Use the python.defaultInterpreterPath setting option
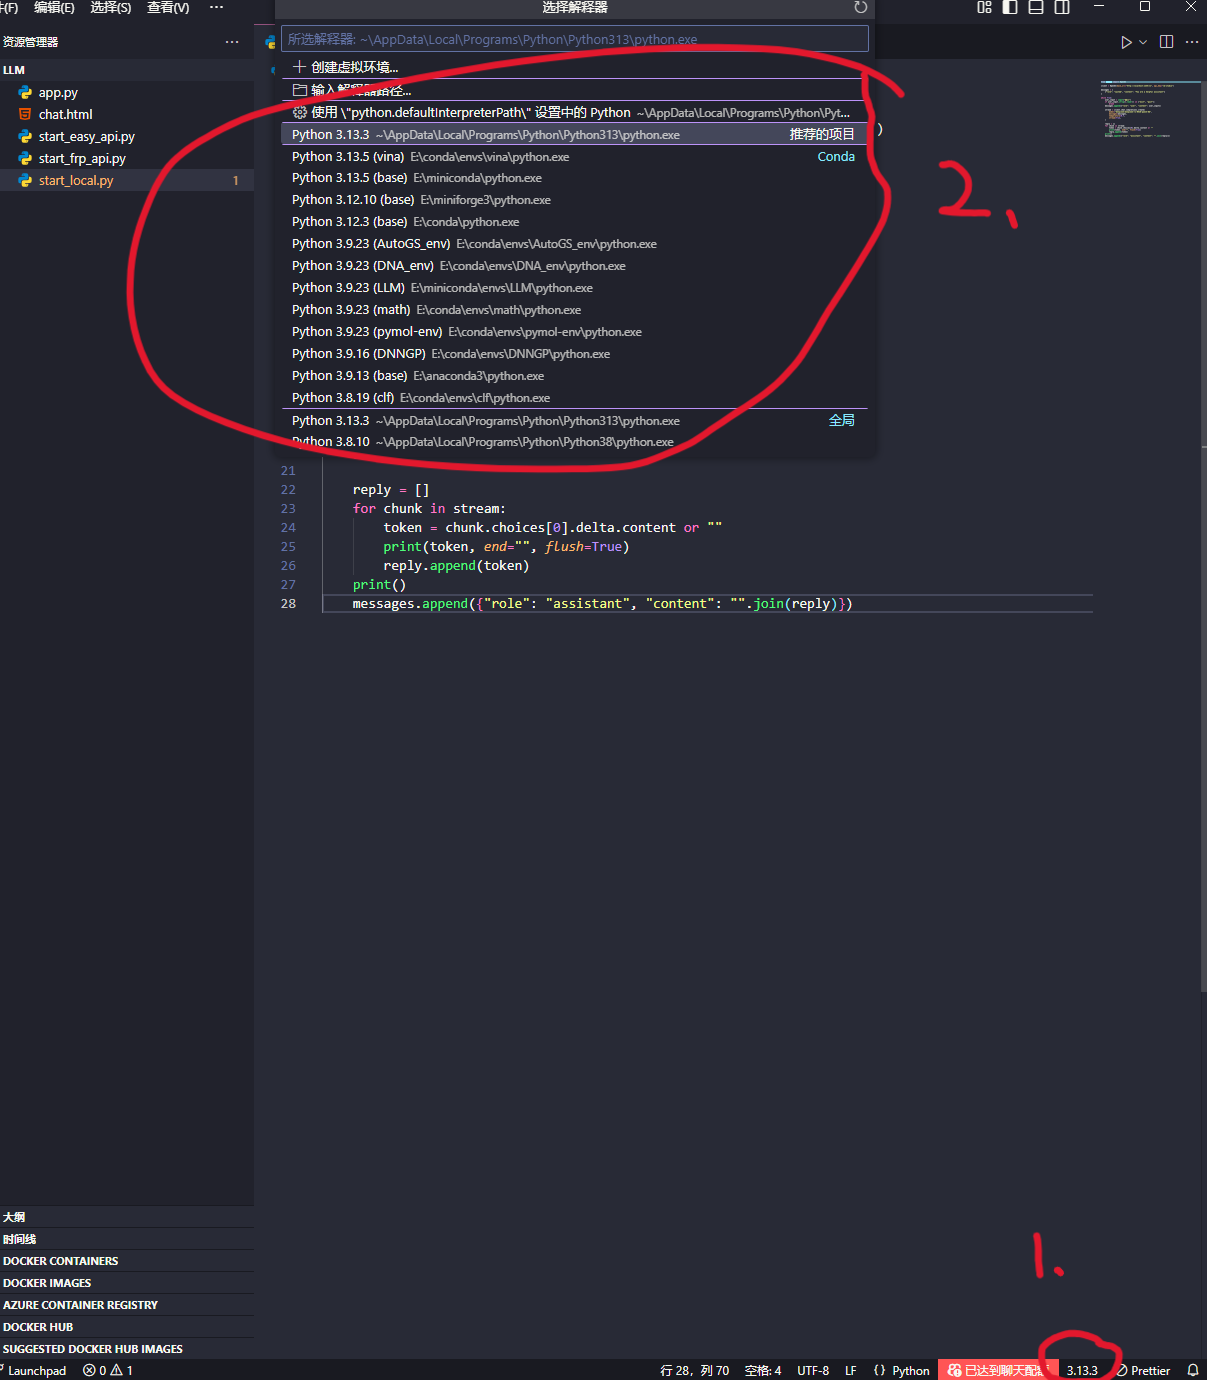Viewport: 1207px width, 1380px height. pos(574,112)
